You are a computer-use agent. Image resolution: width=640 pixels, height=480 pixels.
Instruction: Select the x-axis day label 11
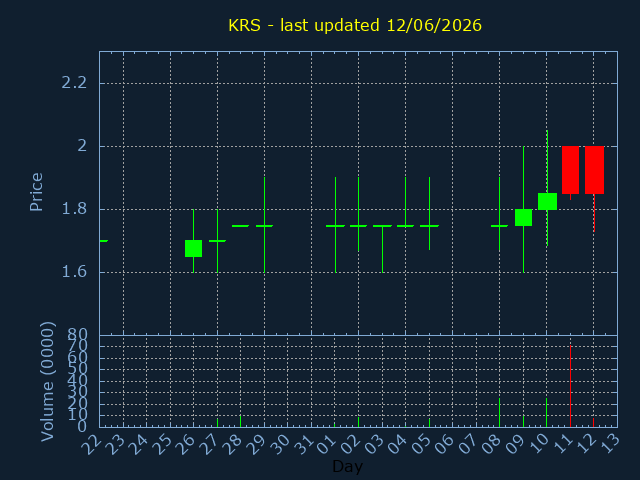pyautogui.click(x=562, y=444)
